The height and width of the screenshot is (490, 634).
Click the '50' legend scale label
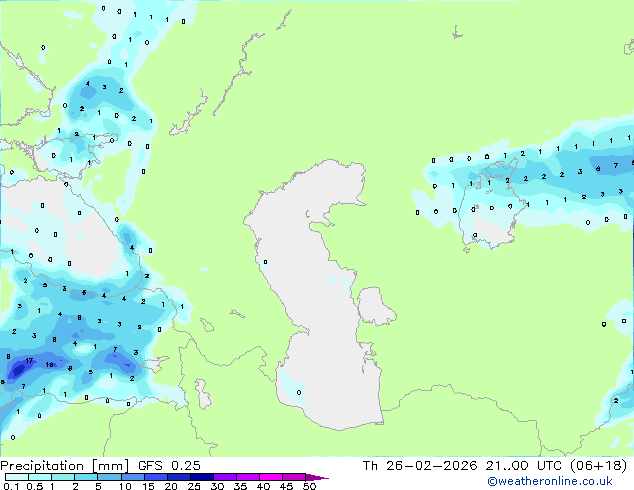click(x=310, y=486)
